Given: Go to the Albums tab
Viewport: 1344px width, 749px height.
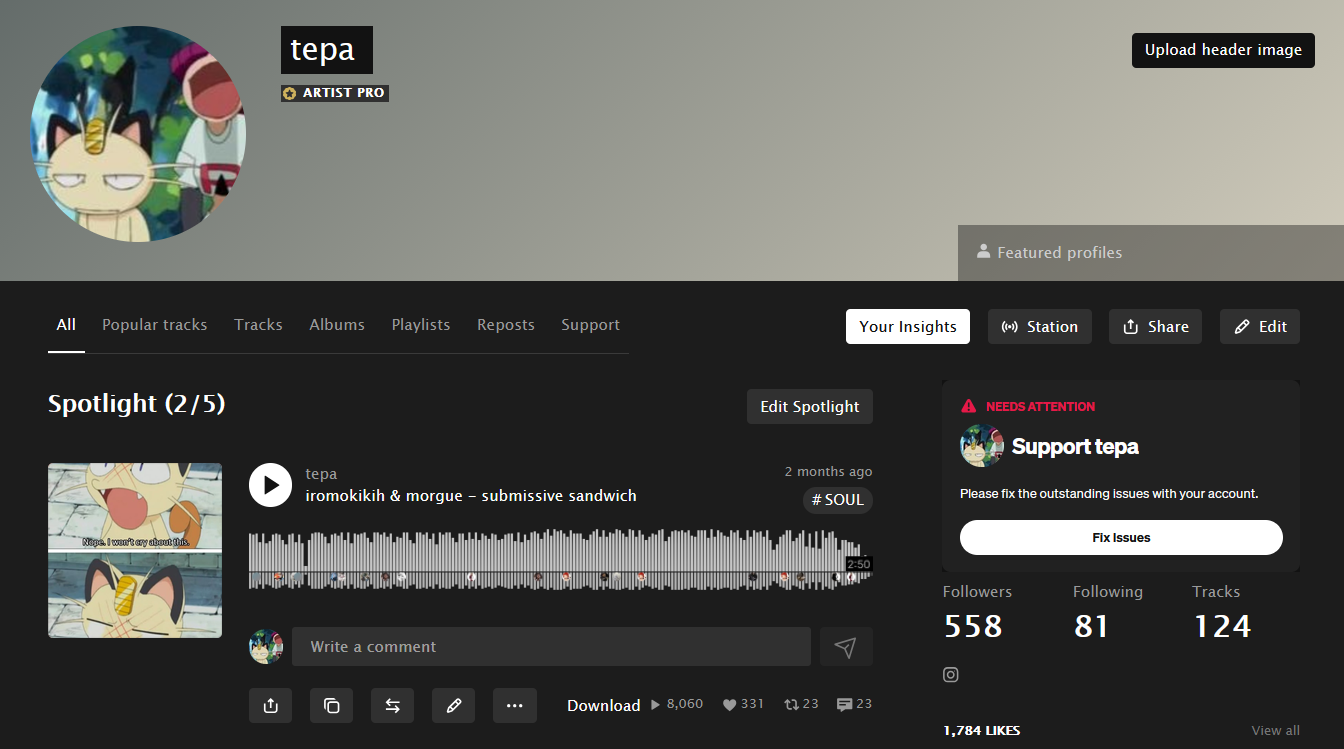Looking at the screenshot, I should [x=337, y=325].
